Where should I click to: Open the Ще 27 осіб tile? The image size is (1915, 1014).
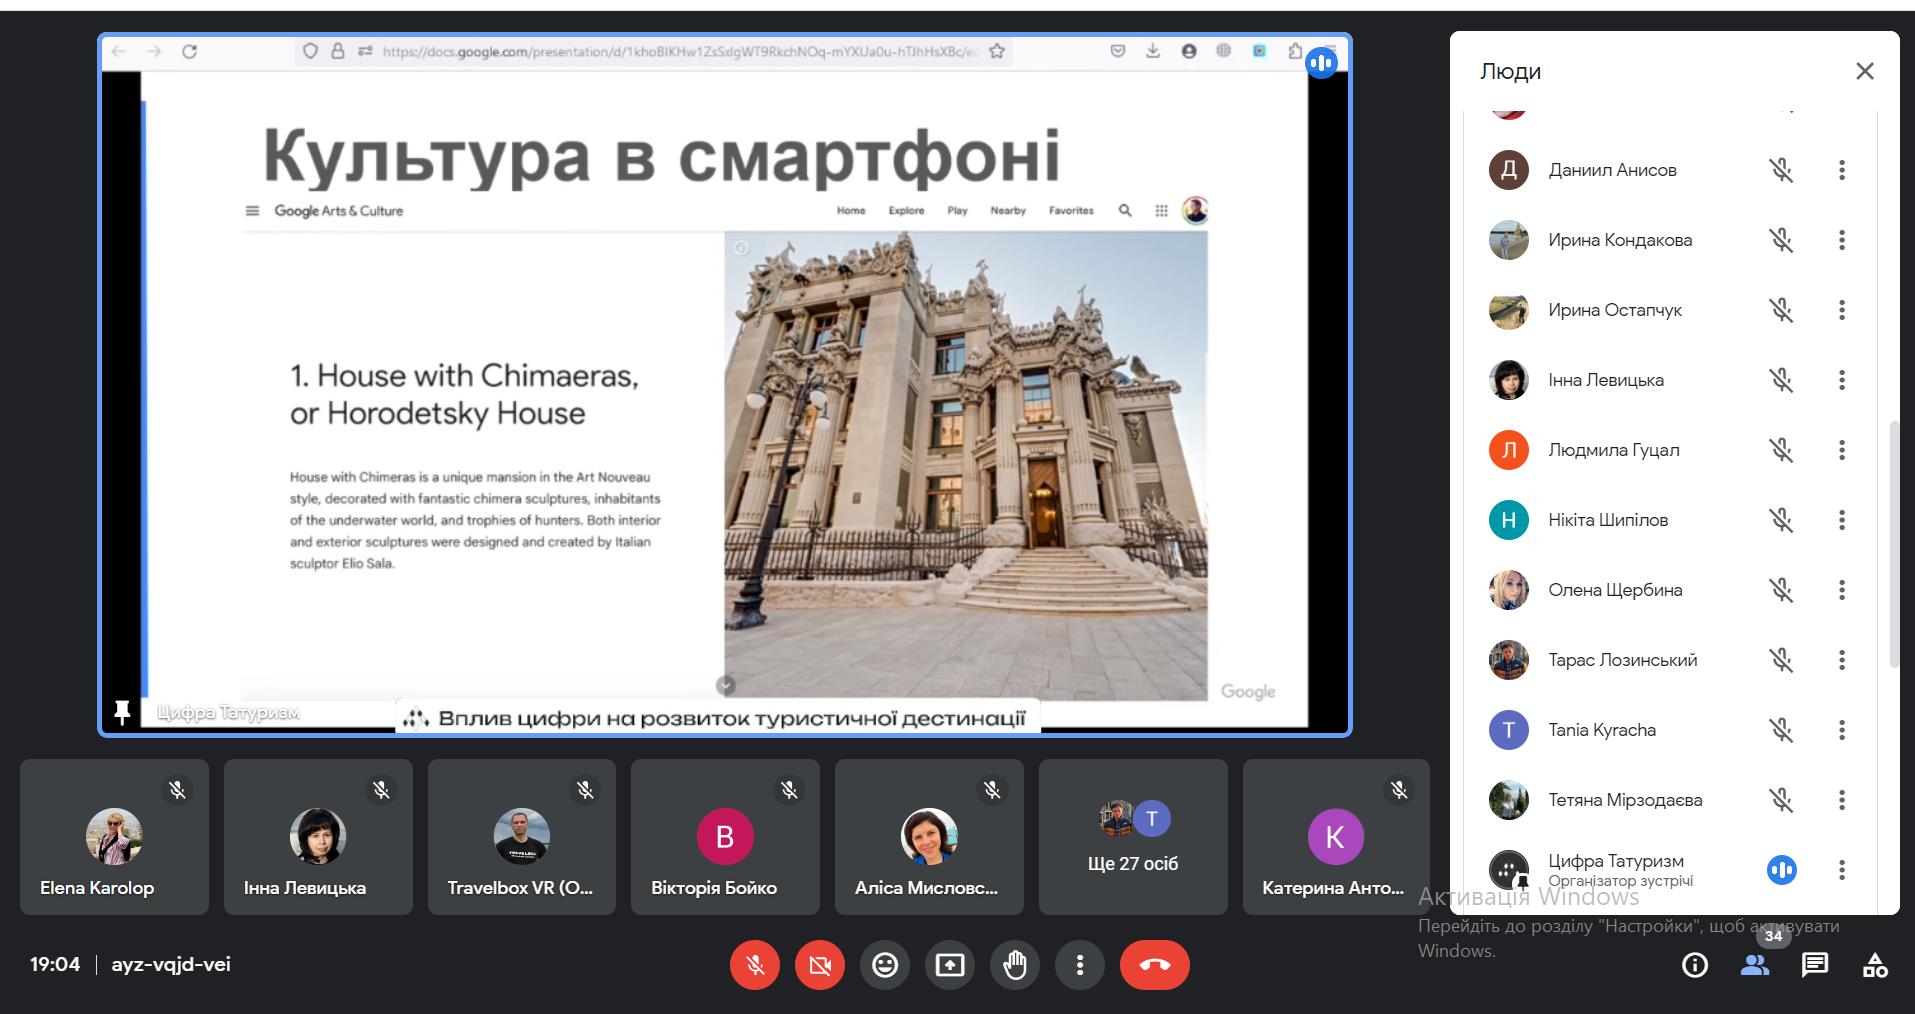tap(1133, 837)
